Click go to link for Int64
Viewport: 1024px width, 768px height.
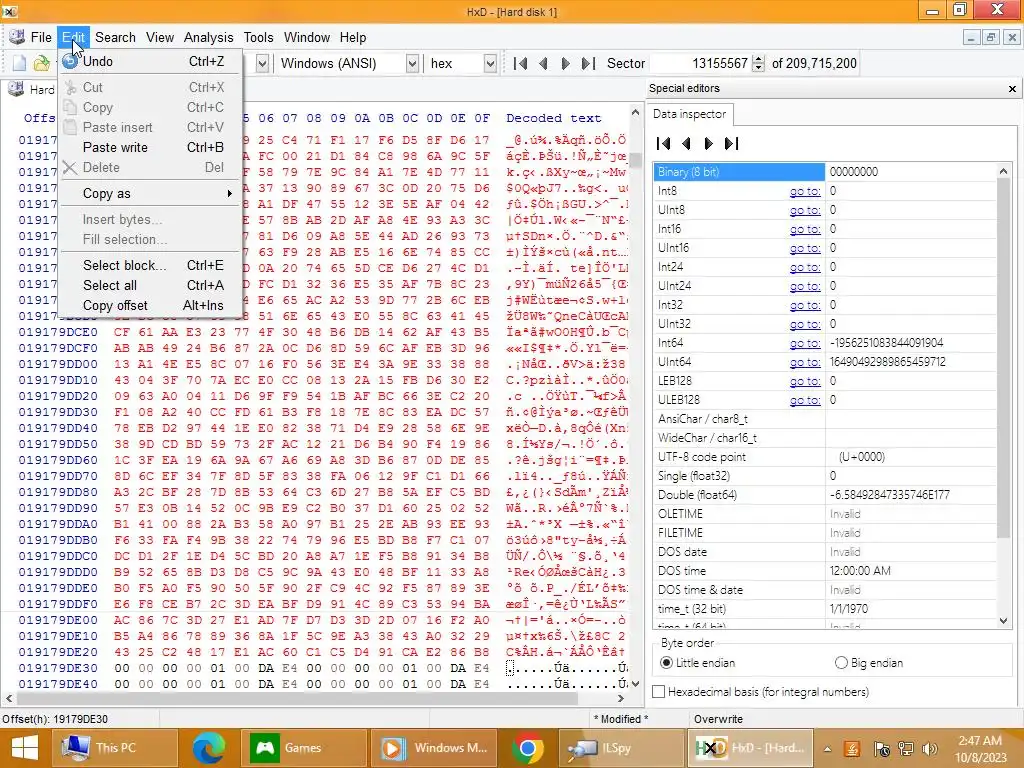point(805,343)
